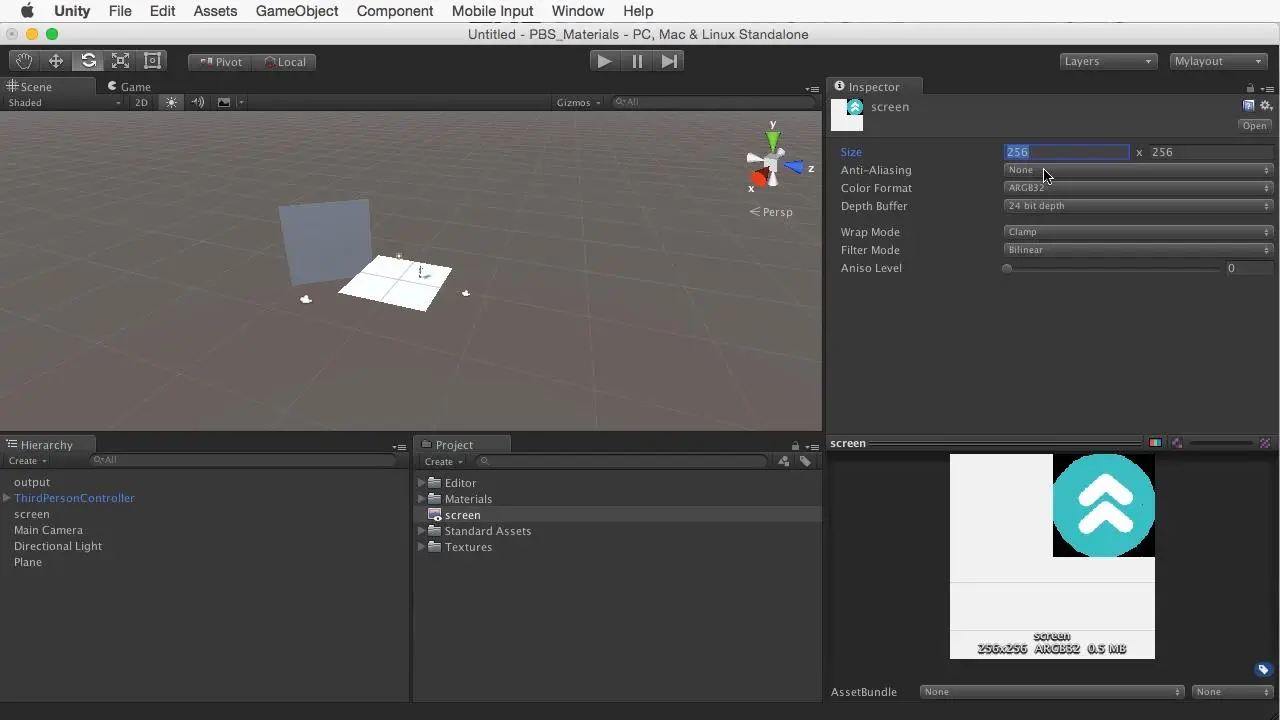Open the Inspector panel options menu
1280x720 pixels.
1268,88
